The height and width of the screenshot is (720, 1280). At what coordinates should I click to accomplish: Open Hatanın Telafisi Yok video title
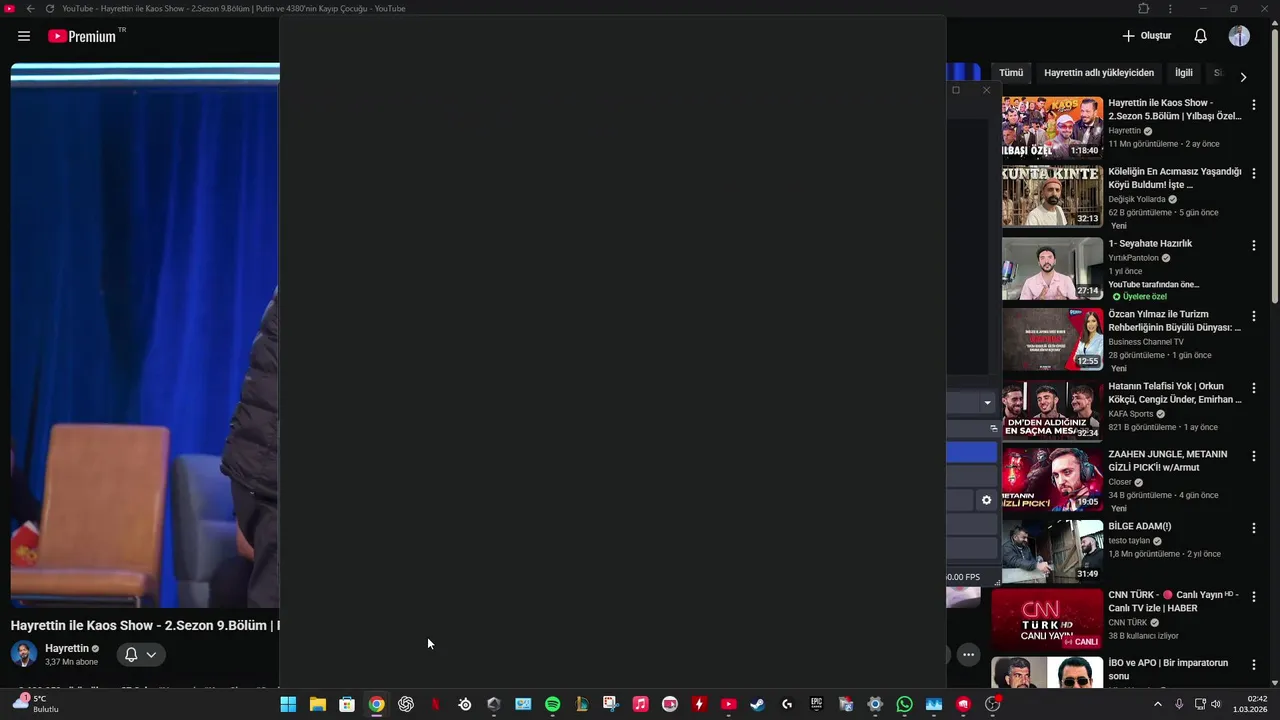(x=1174, y=393)
